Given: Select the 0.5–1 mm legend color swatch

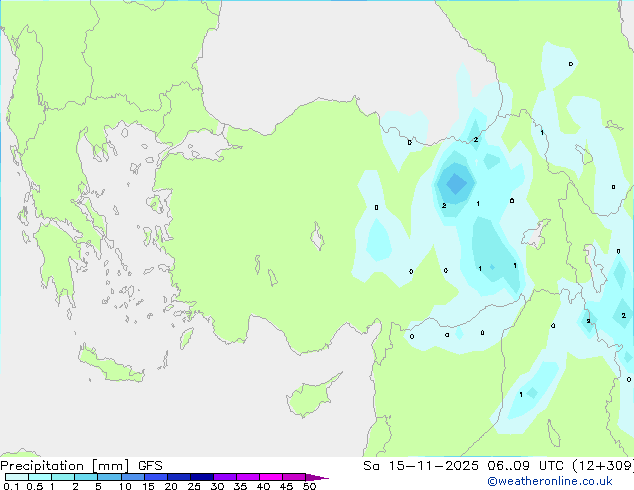Looking at the screenshot, I should click(x=40, y=477).
